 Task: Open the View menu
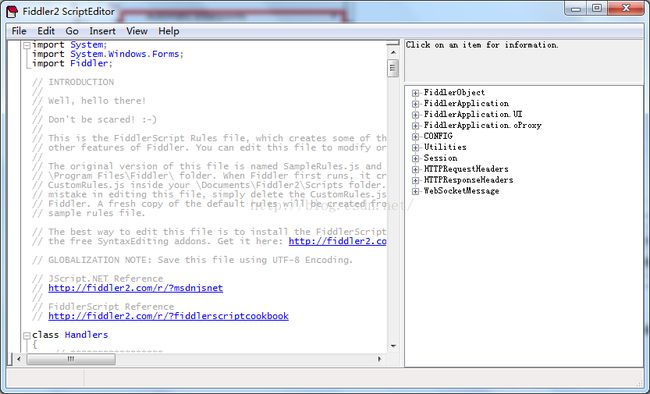[137, 31]
